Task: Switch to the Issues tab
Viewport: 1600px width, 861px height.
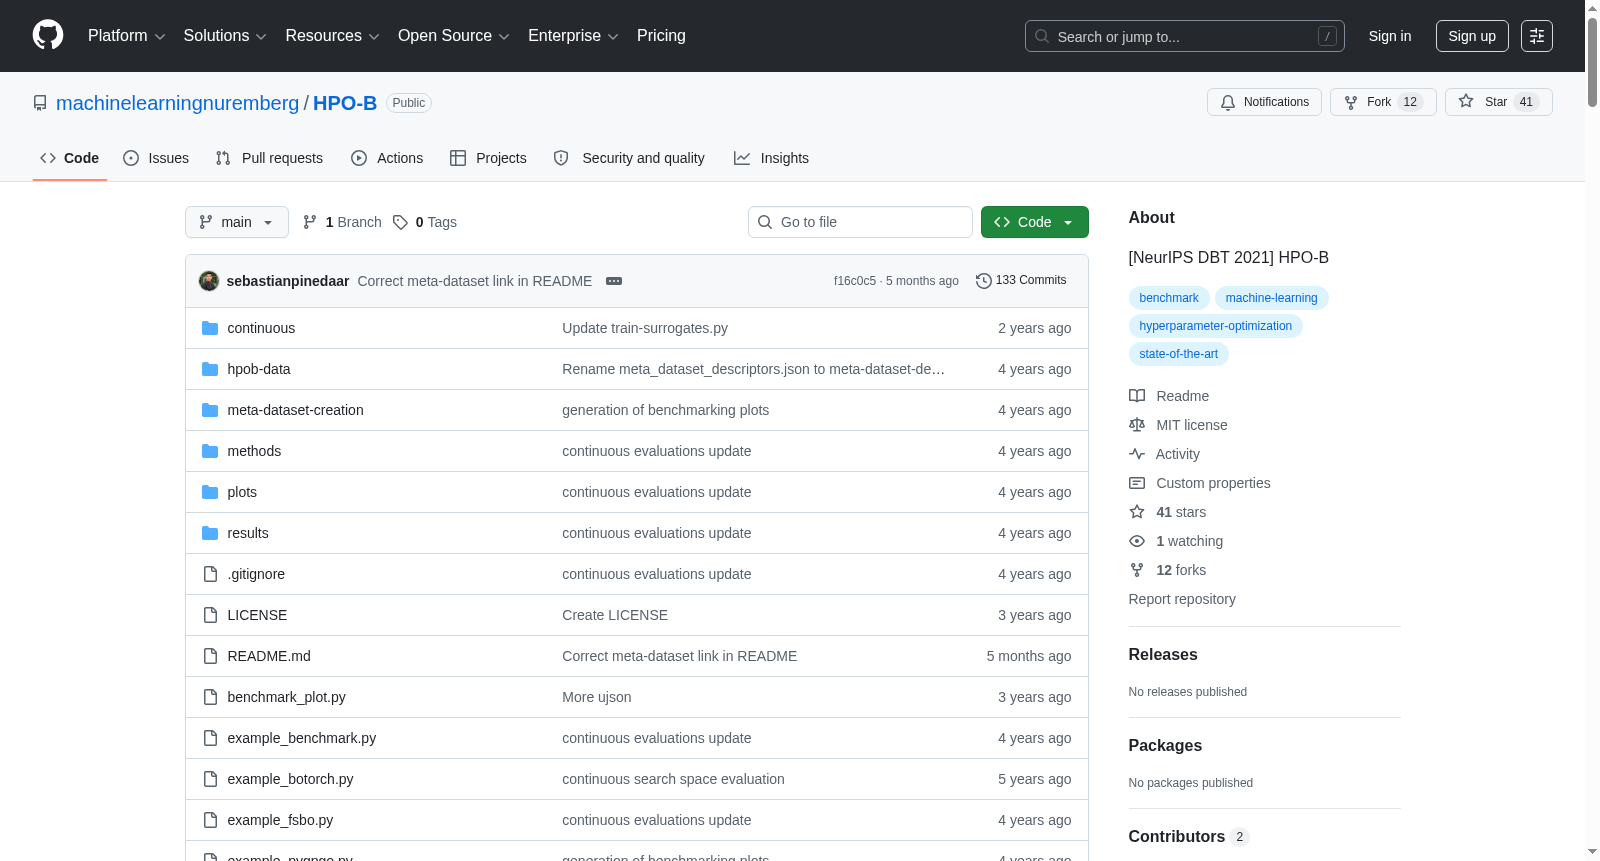Action: tap(156, 158)
